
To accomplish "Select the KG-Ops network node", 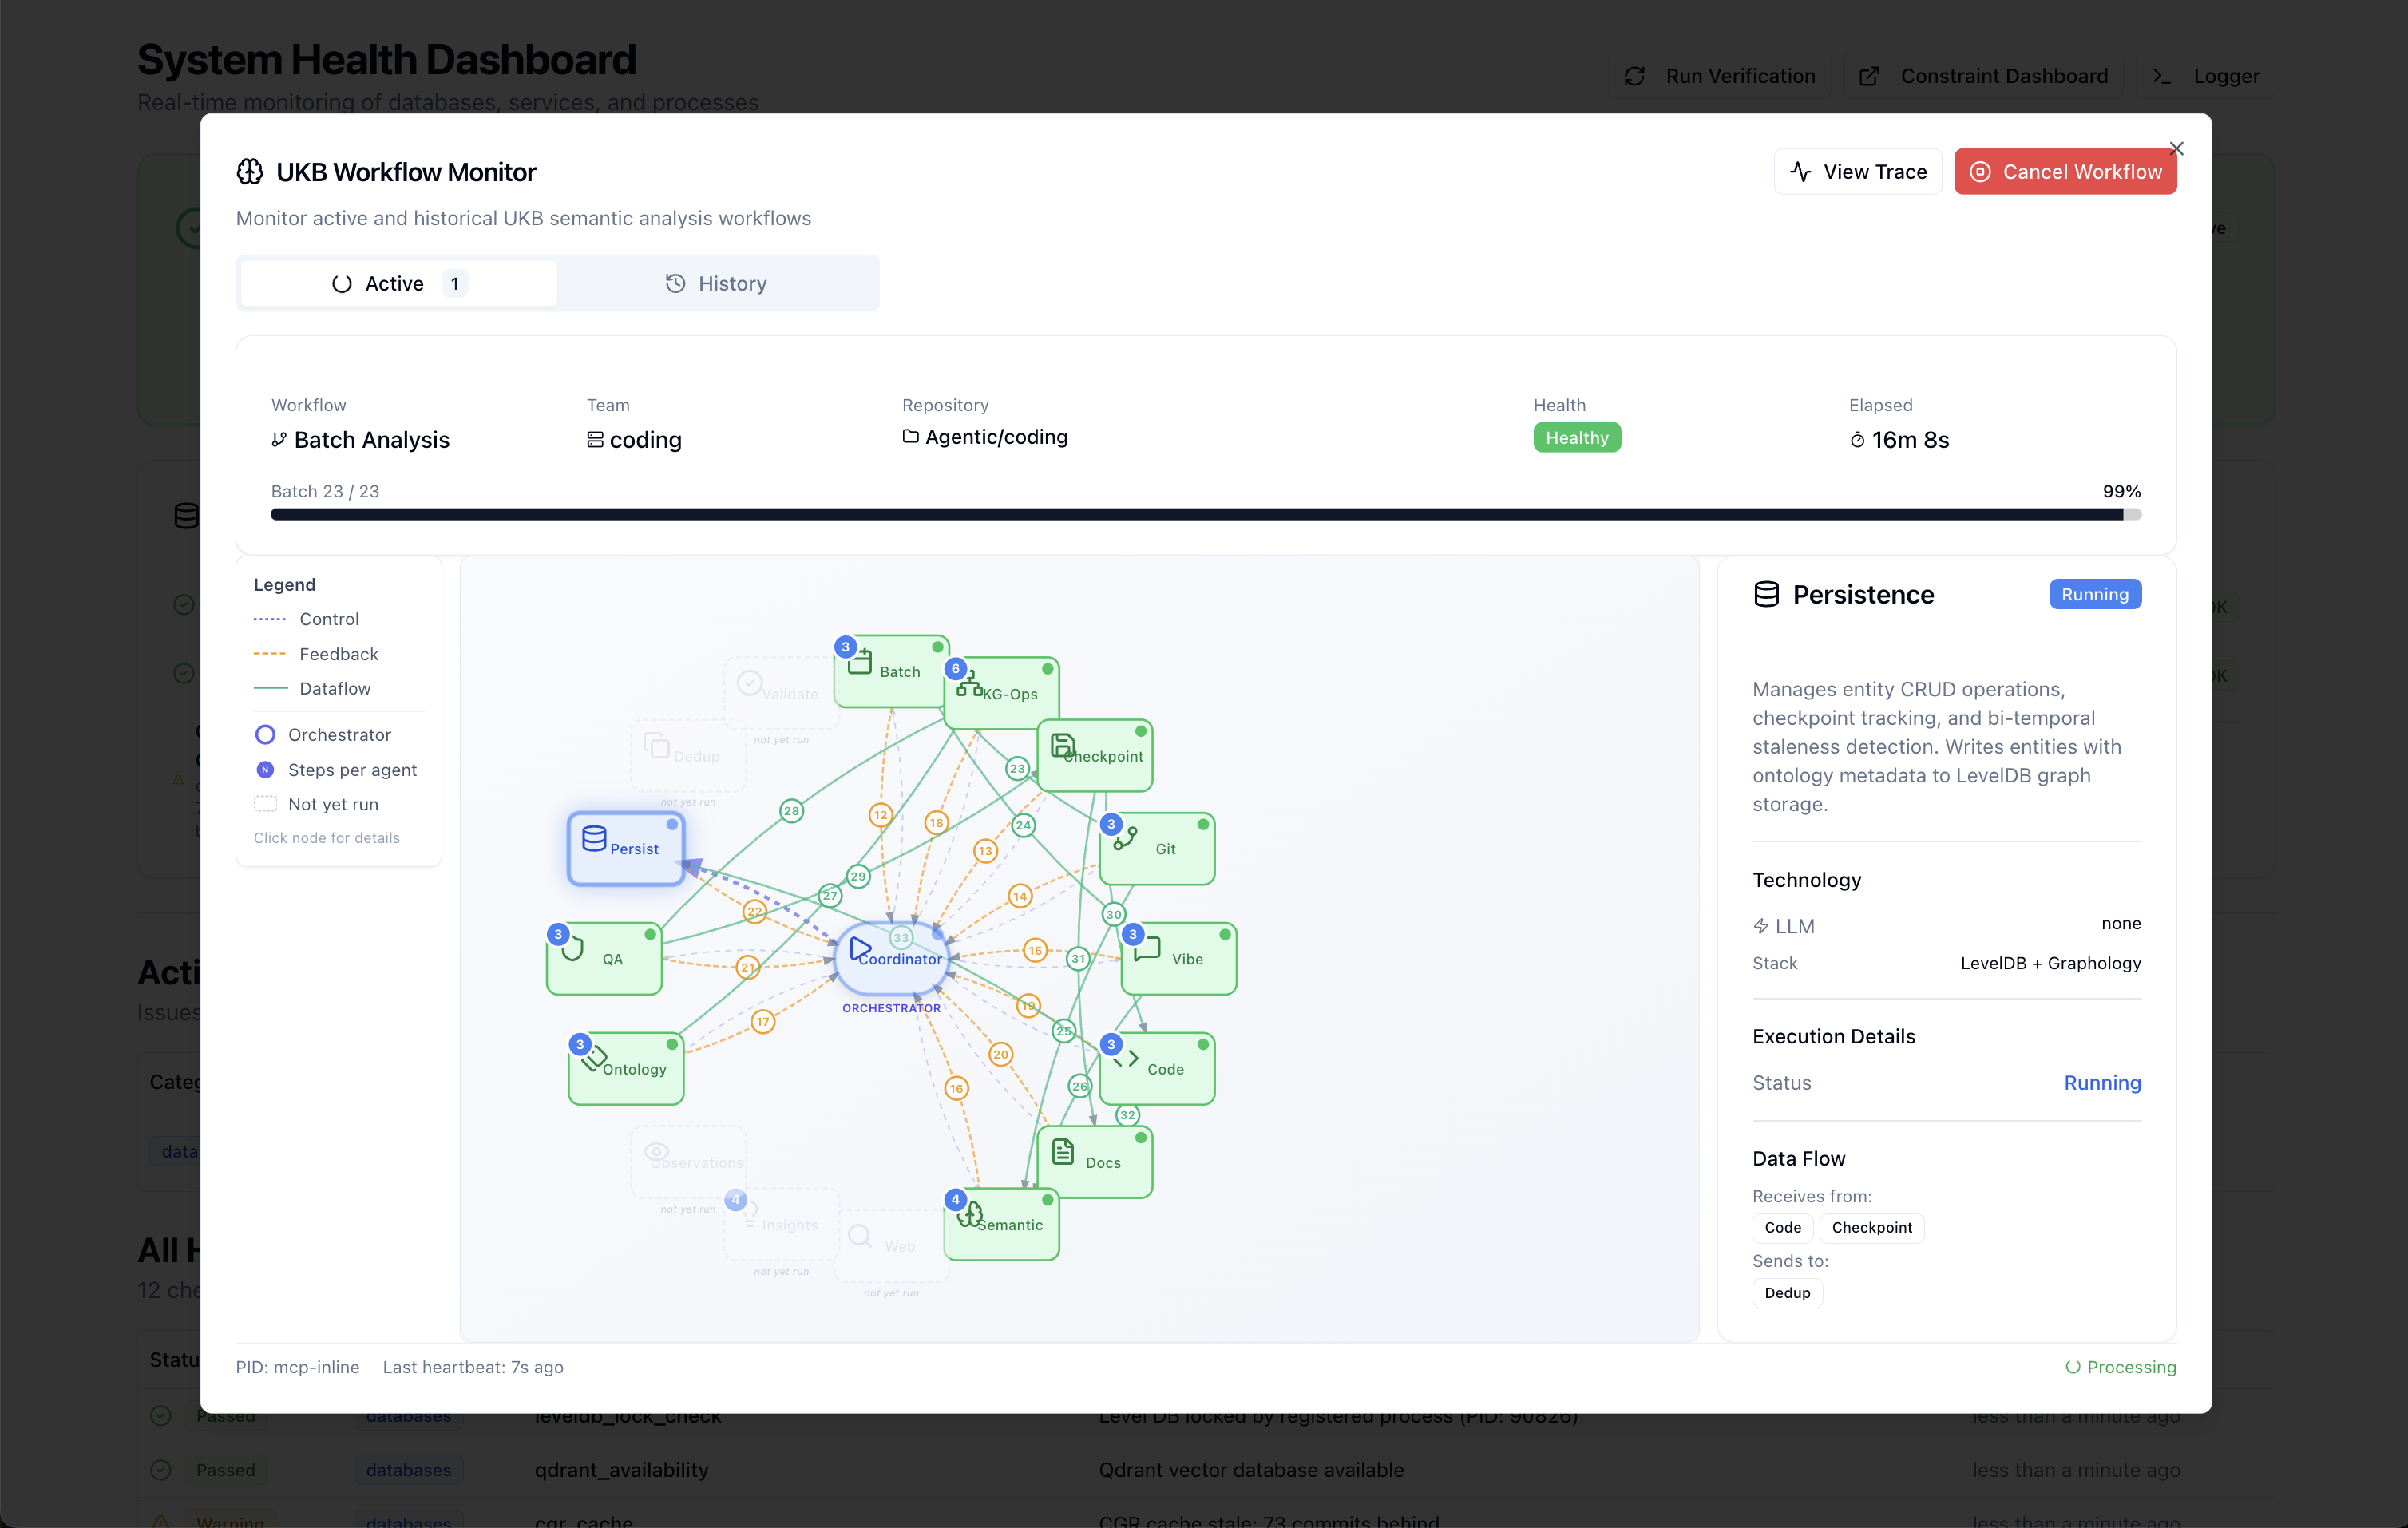I will (x=1002, y=693).
